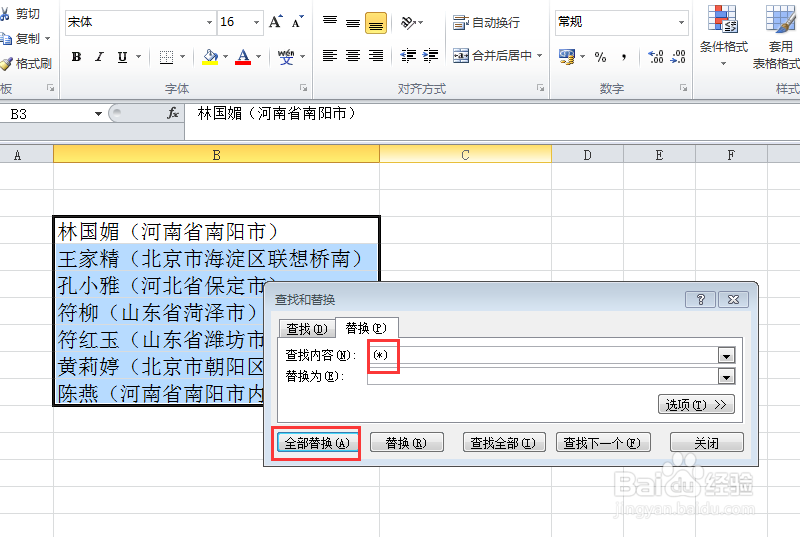Click the Replace (替换) button
Screen dimensions: 800x537
pos(407,443)
